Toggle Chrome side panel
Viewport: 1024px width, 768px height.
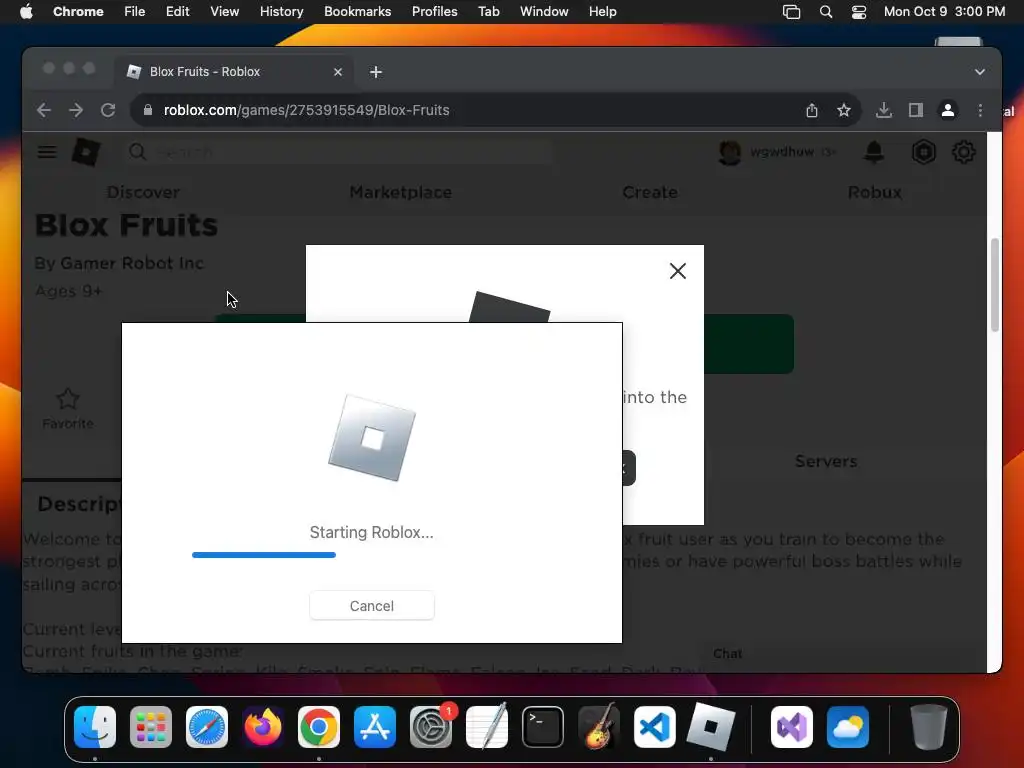[916, 110]
